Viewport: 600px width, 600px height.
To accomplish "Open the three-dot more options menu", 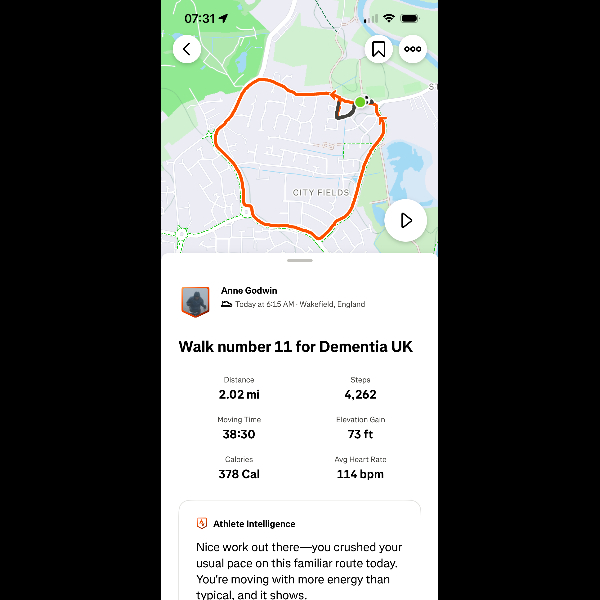I will [x=412, y=49].
